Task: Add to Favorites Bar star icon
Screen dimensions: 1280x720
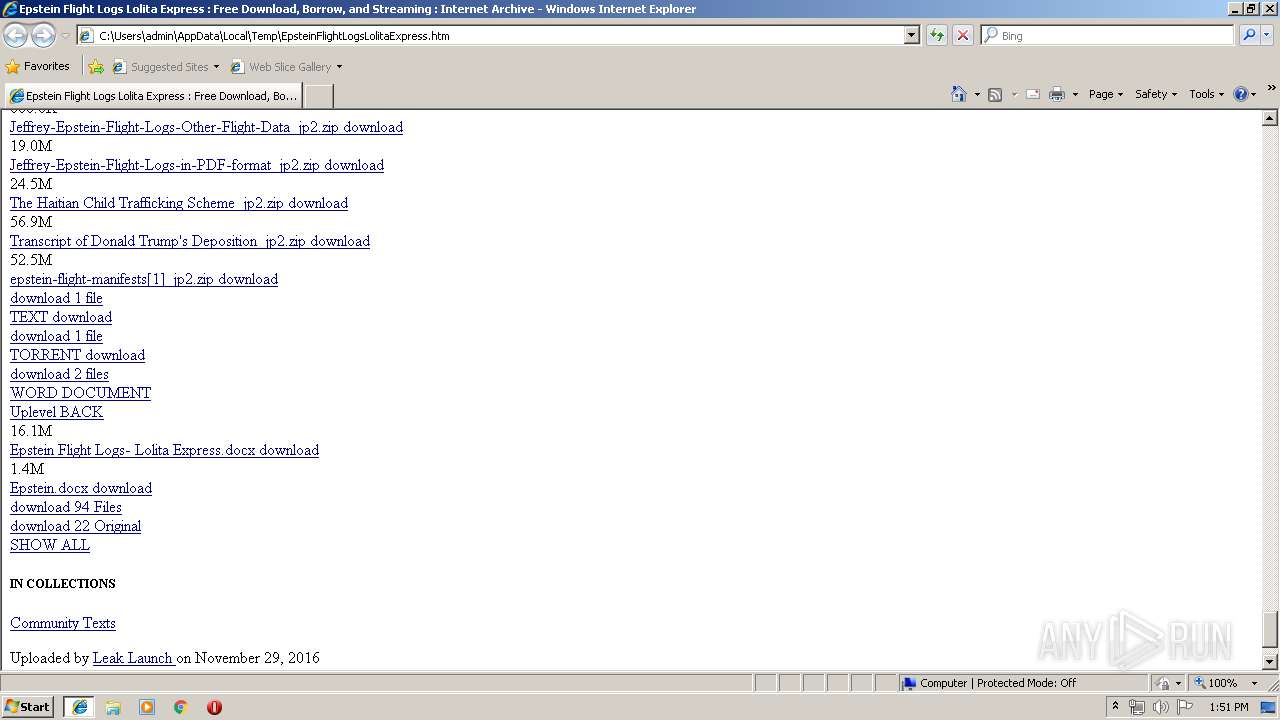Action: 96,67
